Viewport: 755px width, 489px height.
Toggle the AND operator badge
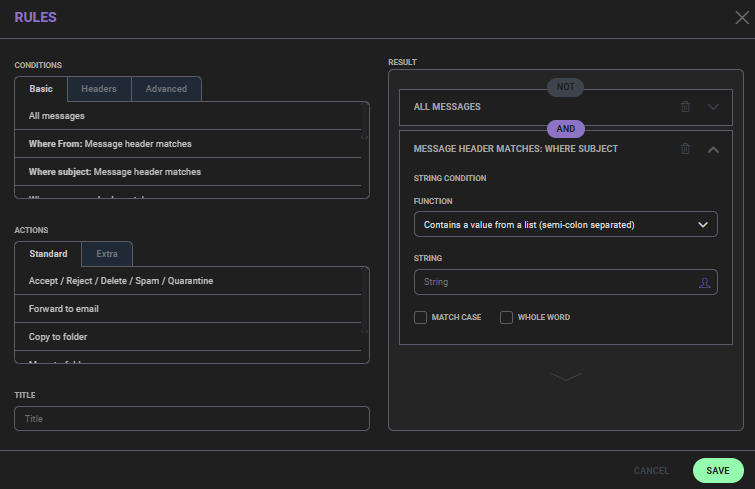(565, 129)
